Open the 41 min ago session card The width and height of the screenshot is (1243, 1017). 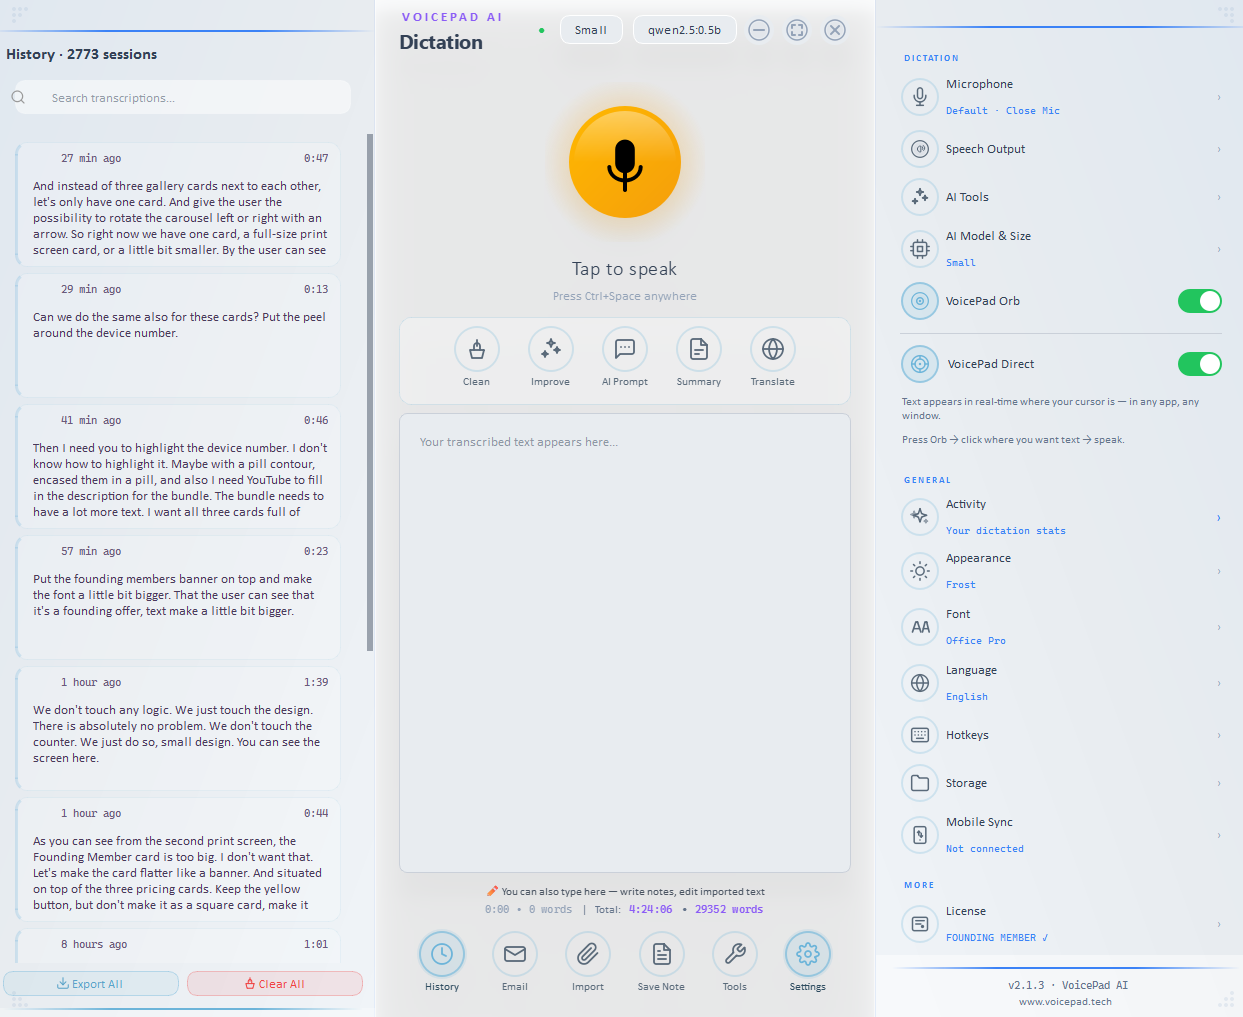pyautogui.click(x=178, y=466)
